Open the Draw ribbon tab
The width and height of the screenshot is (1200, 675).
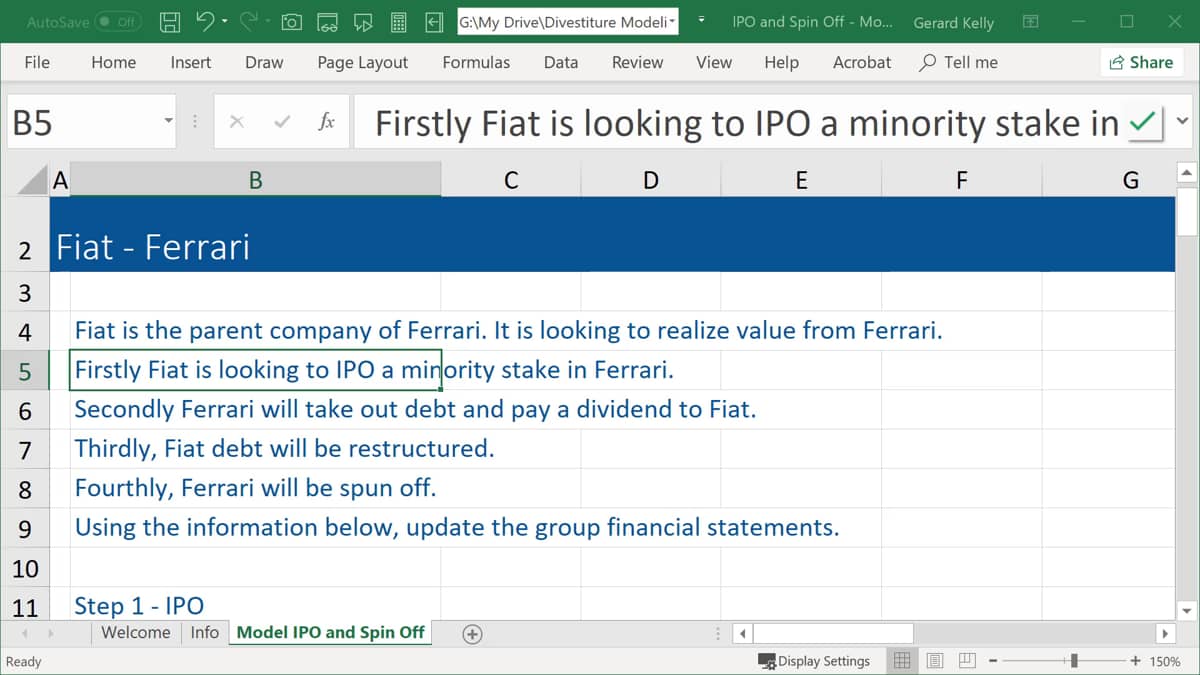pos(264,62)
